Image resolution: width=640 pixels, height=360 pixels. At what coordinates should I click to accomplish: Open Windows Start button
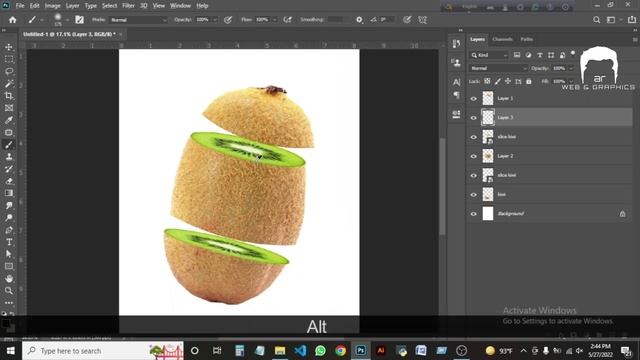coord(11,351)
